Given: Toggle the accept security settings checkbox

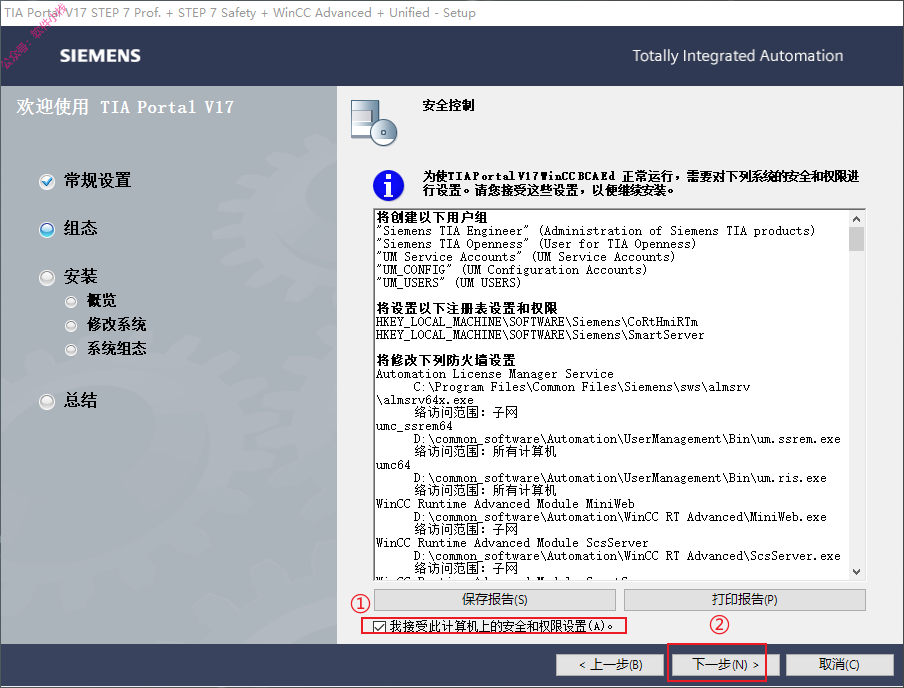Looking at the screenshot, I should 379,626.
